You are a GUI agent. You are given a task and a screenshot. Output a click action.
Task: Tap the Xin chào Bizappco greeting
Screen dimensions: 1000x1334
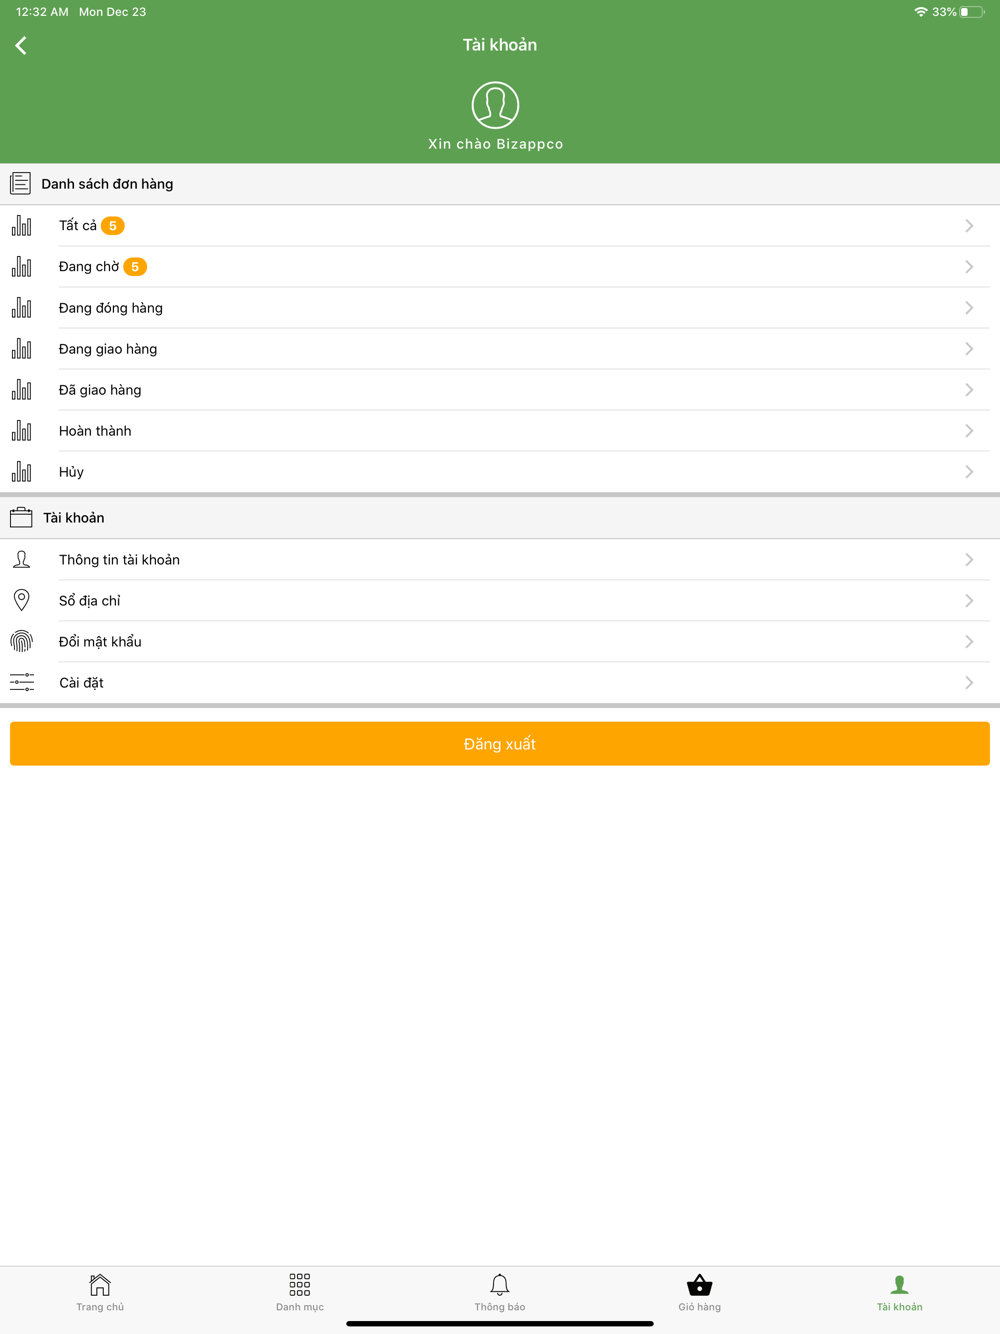point(496,144)
